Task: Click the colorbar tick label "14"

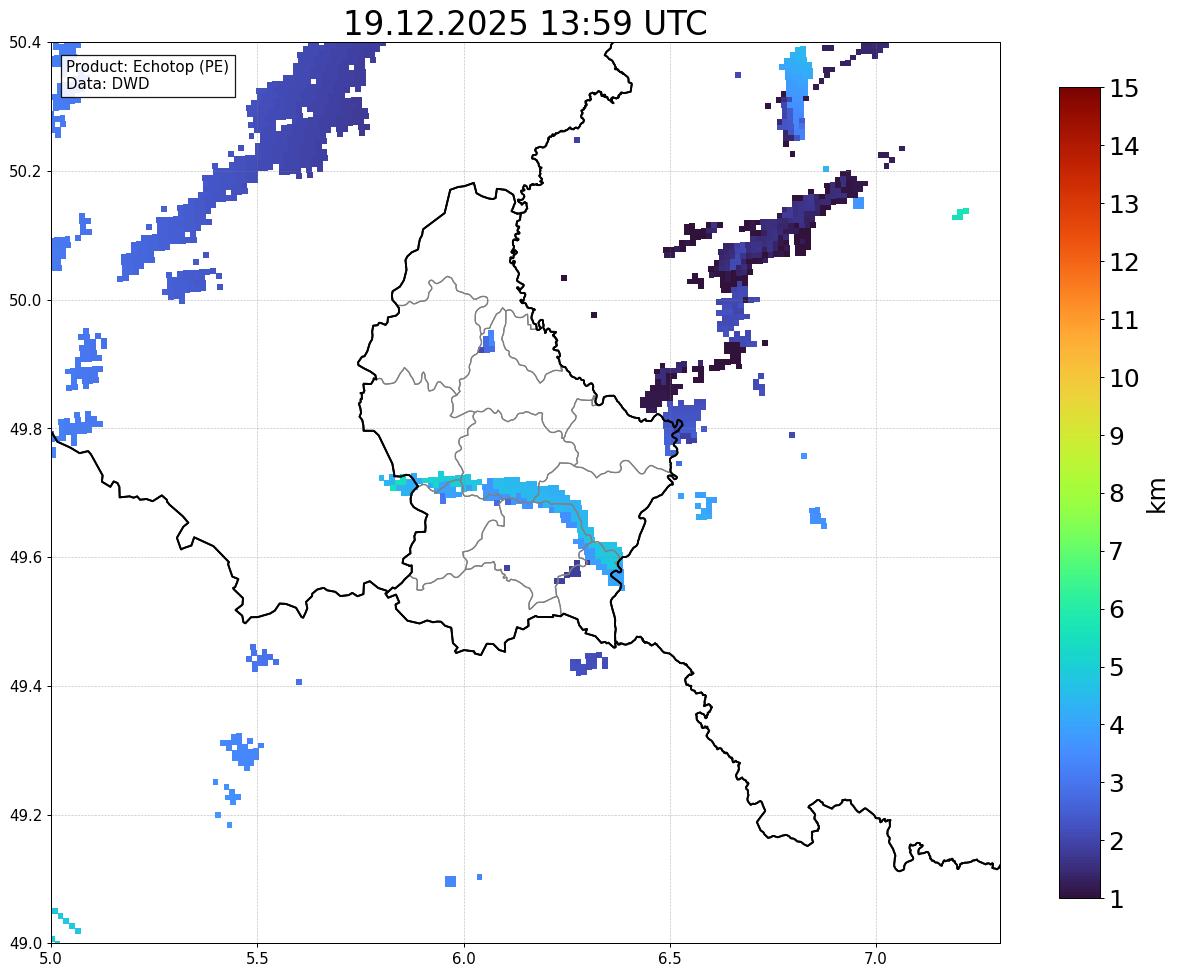Action: coord(1125,147)
